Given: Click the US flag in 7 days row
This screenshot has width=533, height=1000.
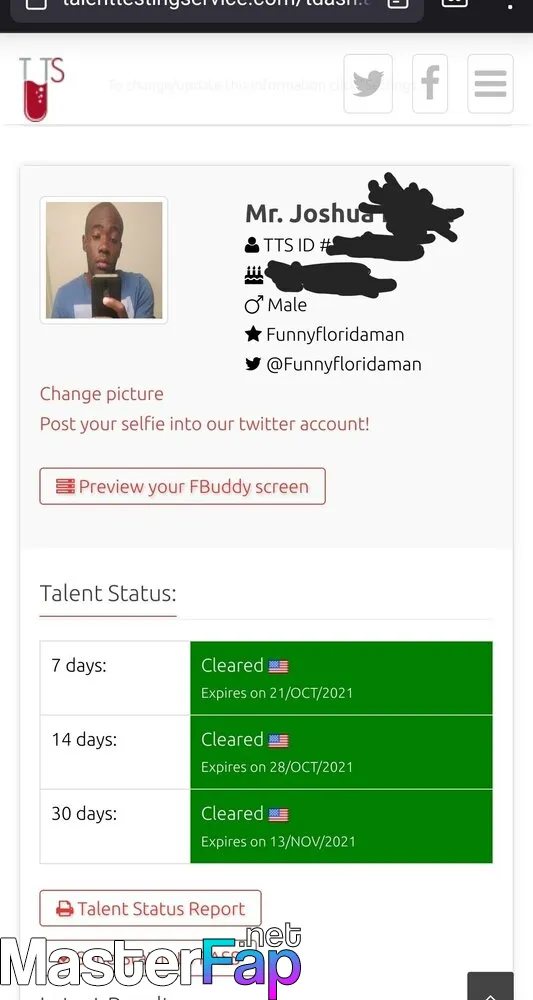Looking at the screenshot, I should 279,666.
